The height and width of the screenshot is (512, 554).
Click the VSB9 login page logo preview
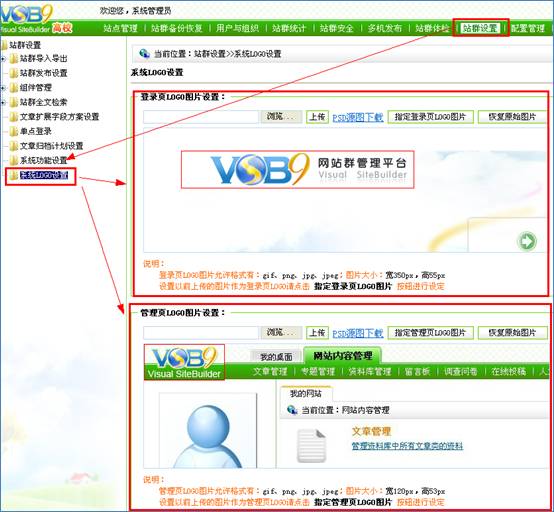297,170
